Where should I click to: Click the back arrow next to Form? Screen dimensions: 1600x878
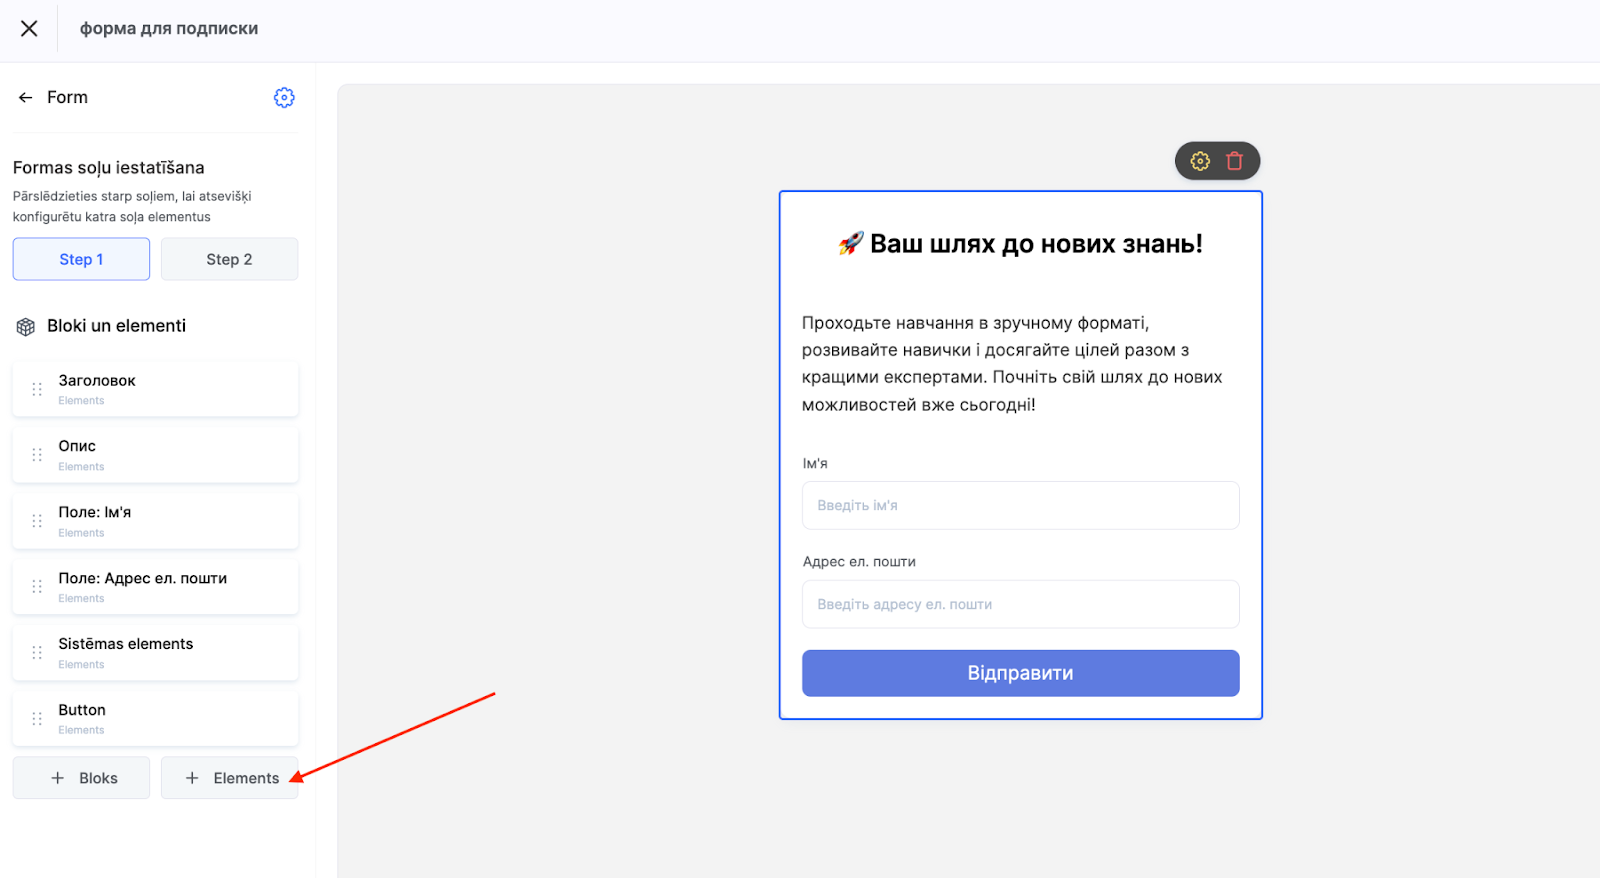tap(26, 98)
